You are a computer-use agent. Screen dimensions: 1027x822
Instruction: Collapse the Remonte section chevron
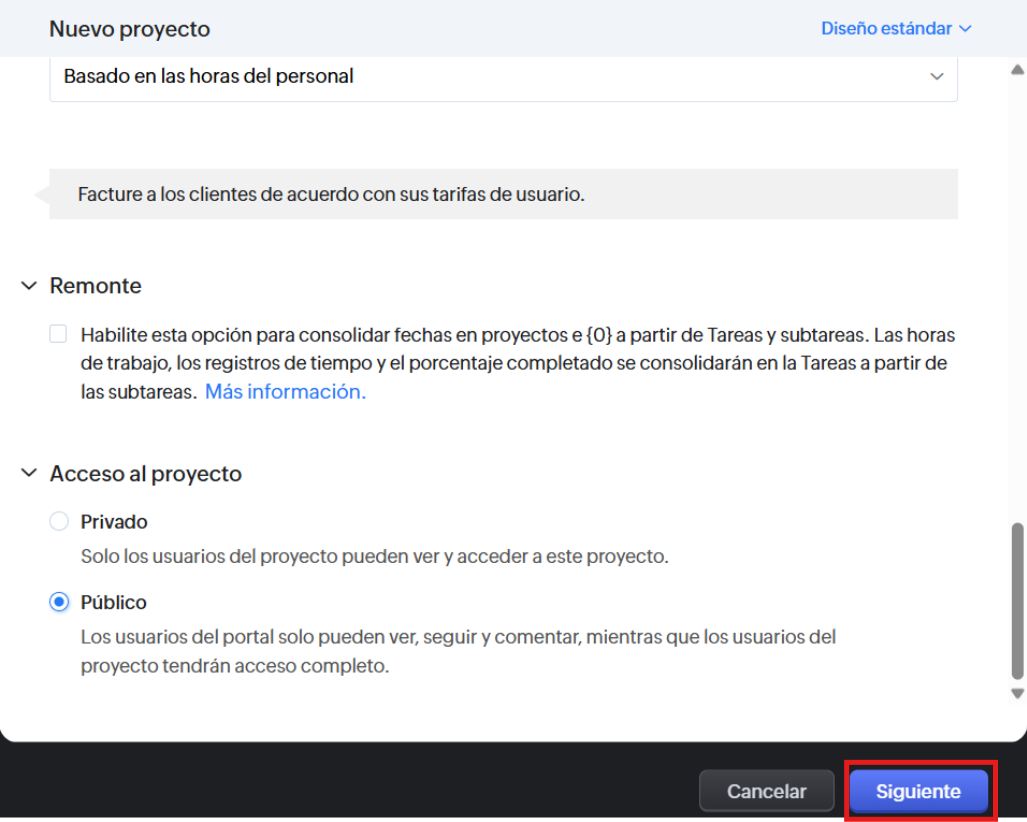click(x=28, y=286)
